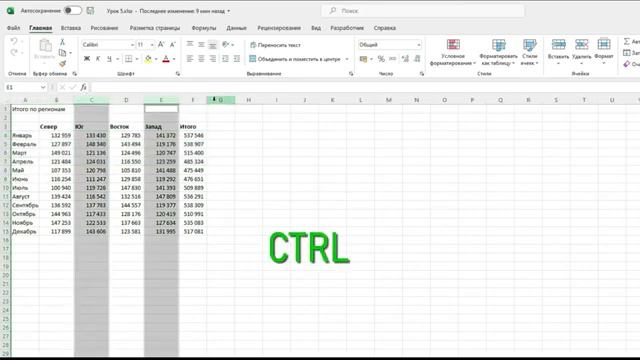Click the Percent style icon

point(381,59)
